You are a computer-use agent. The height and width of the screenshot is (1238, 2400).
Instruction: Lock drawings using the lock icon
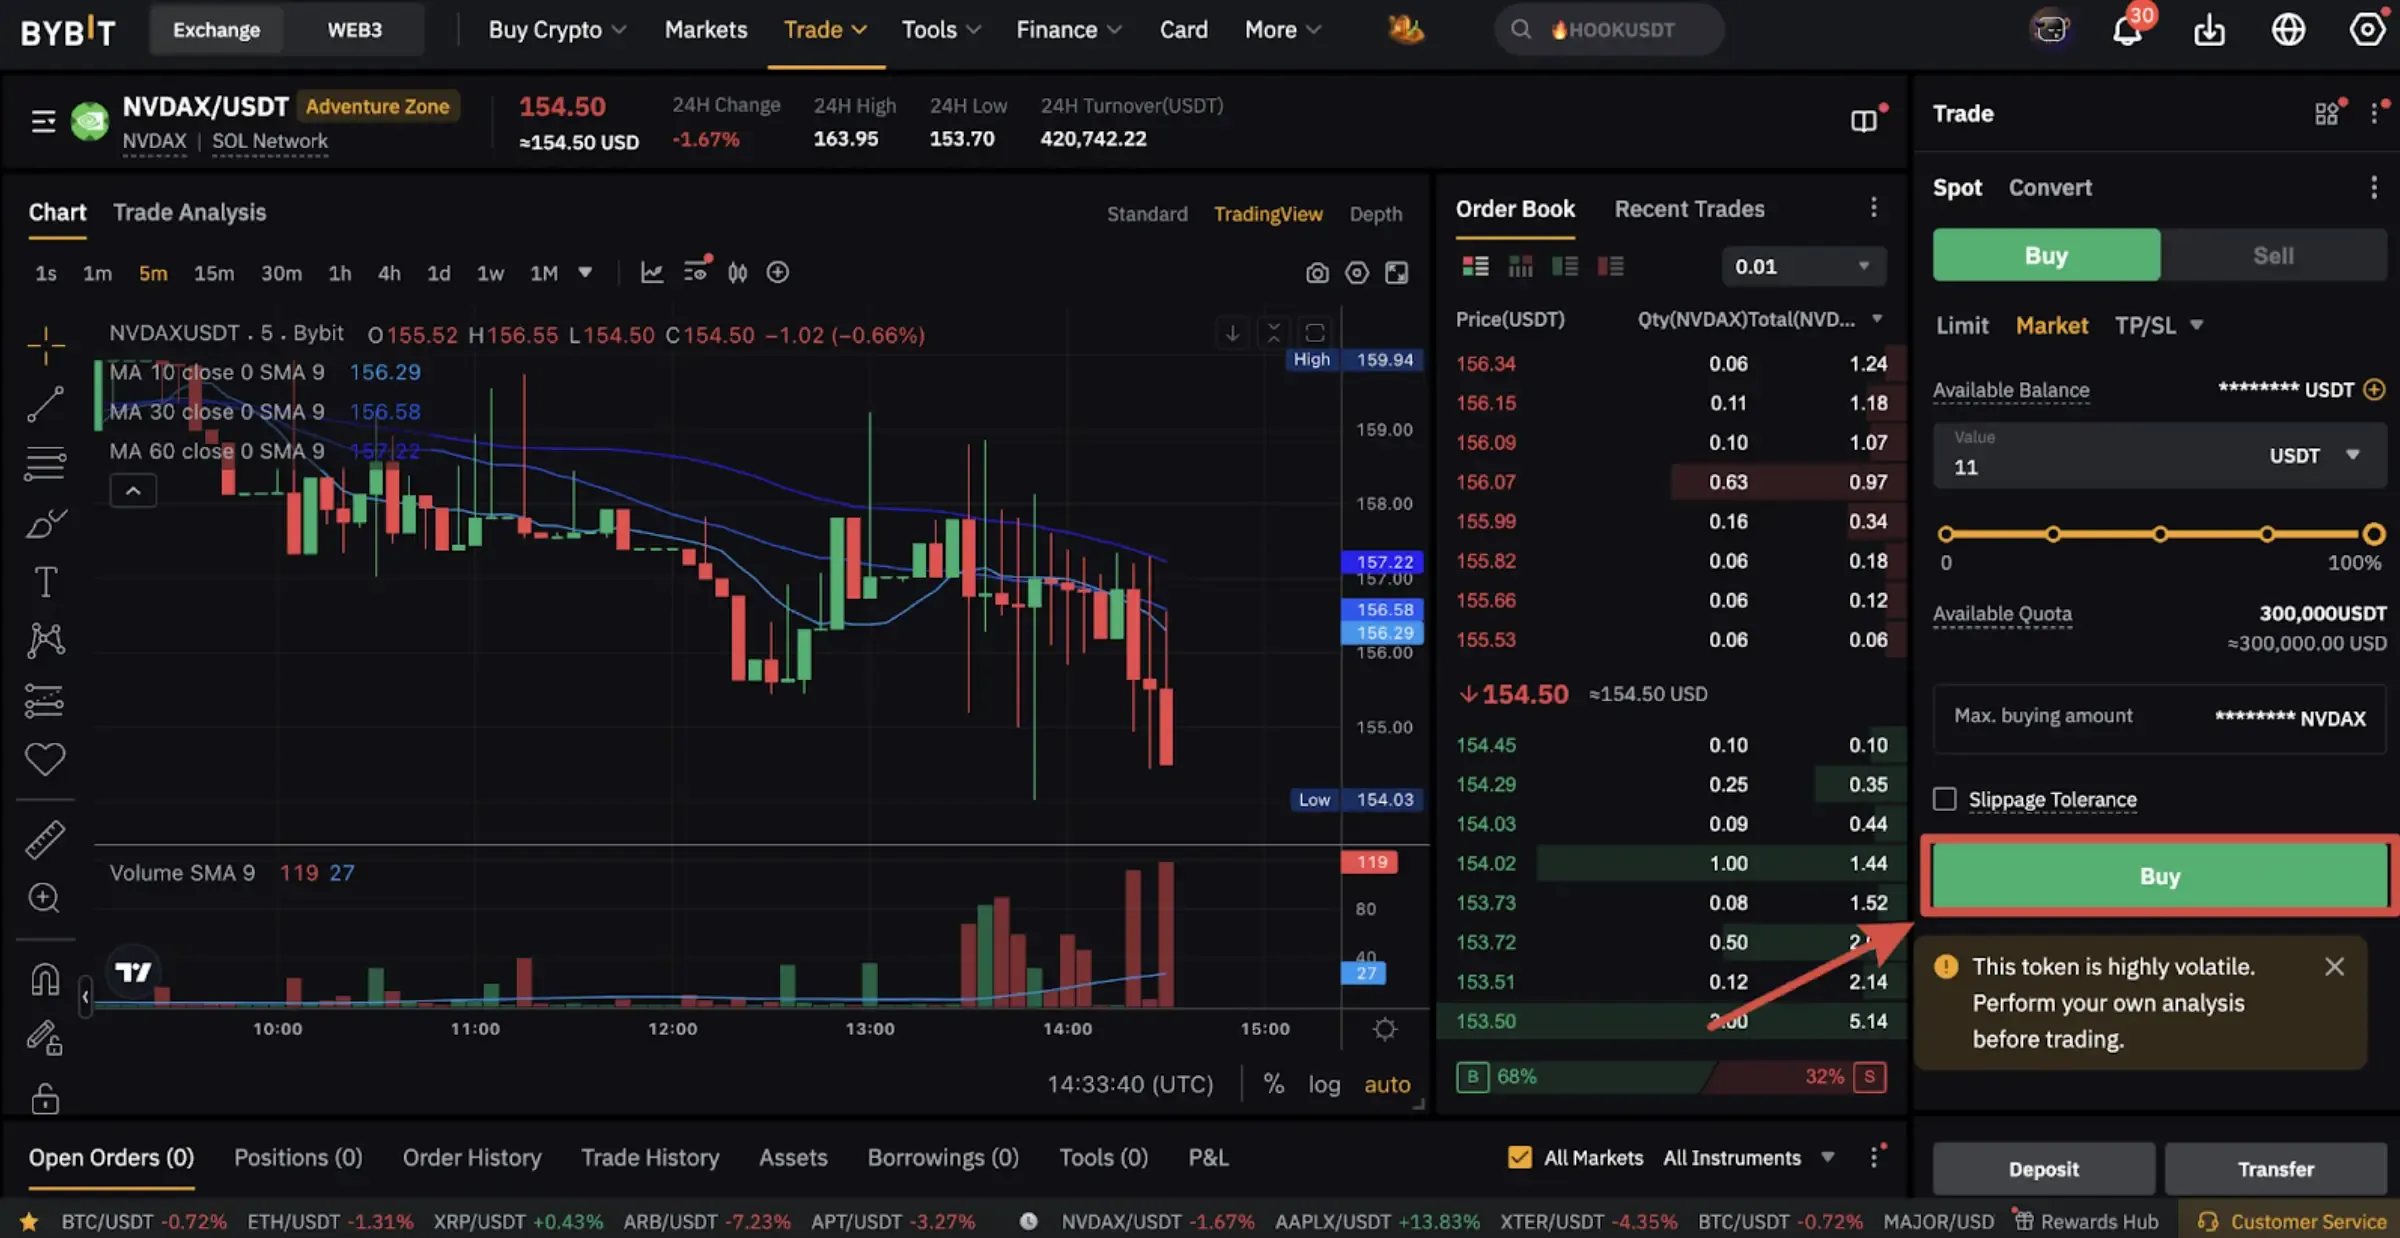45,1098
